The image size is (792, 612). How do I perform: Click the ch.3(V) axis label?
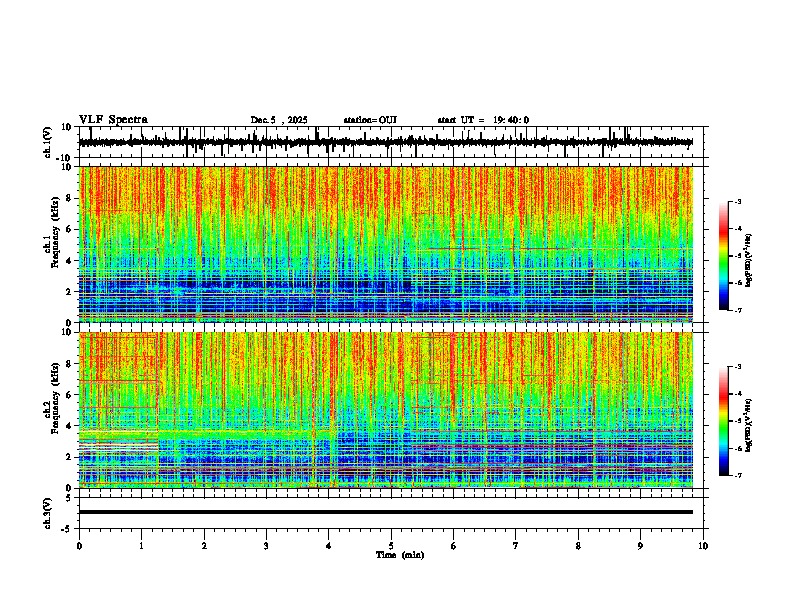coord(48,513)
